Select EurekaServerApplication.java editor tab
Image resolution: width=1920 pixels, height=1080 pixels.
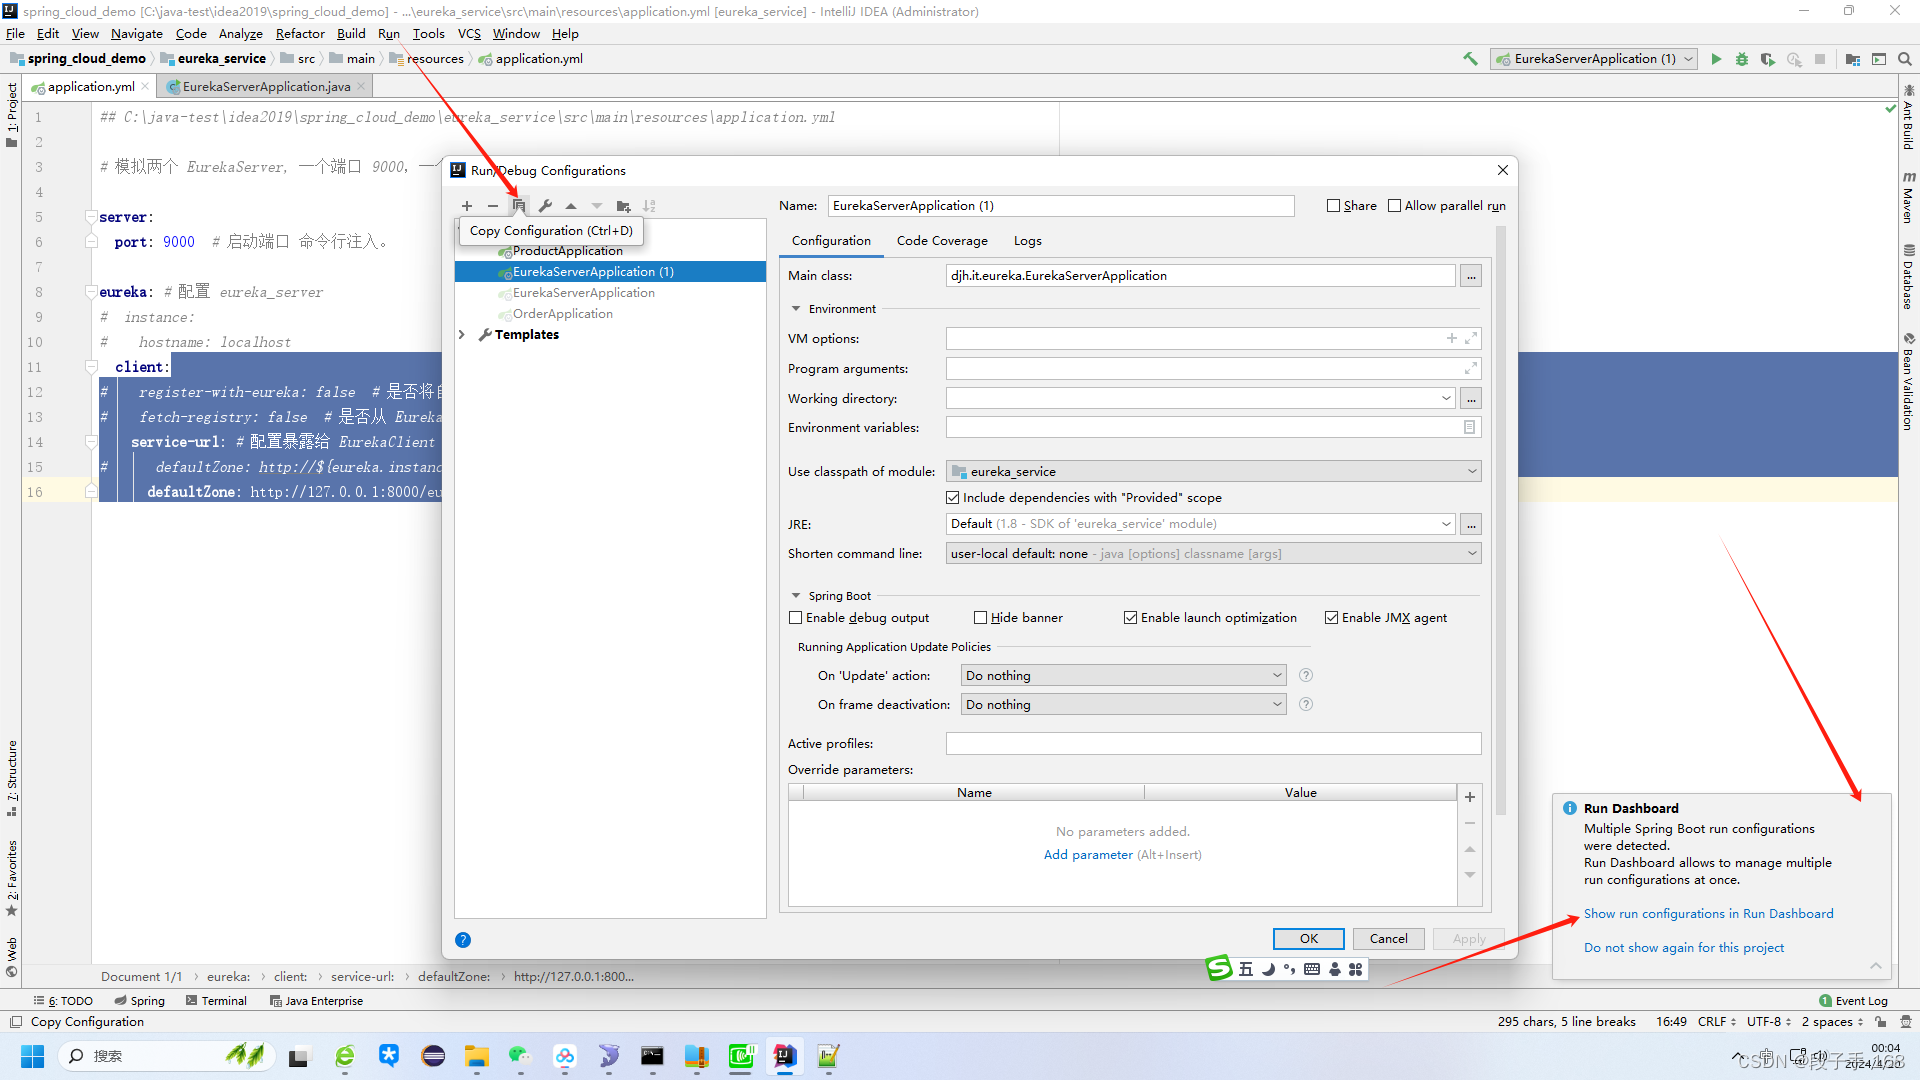click(266, 87)
